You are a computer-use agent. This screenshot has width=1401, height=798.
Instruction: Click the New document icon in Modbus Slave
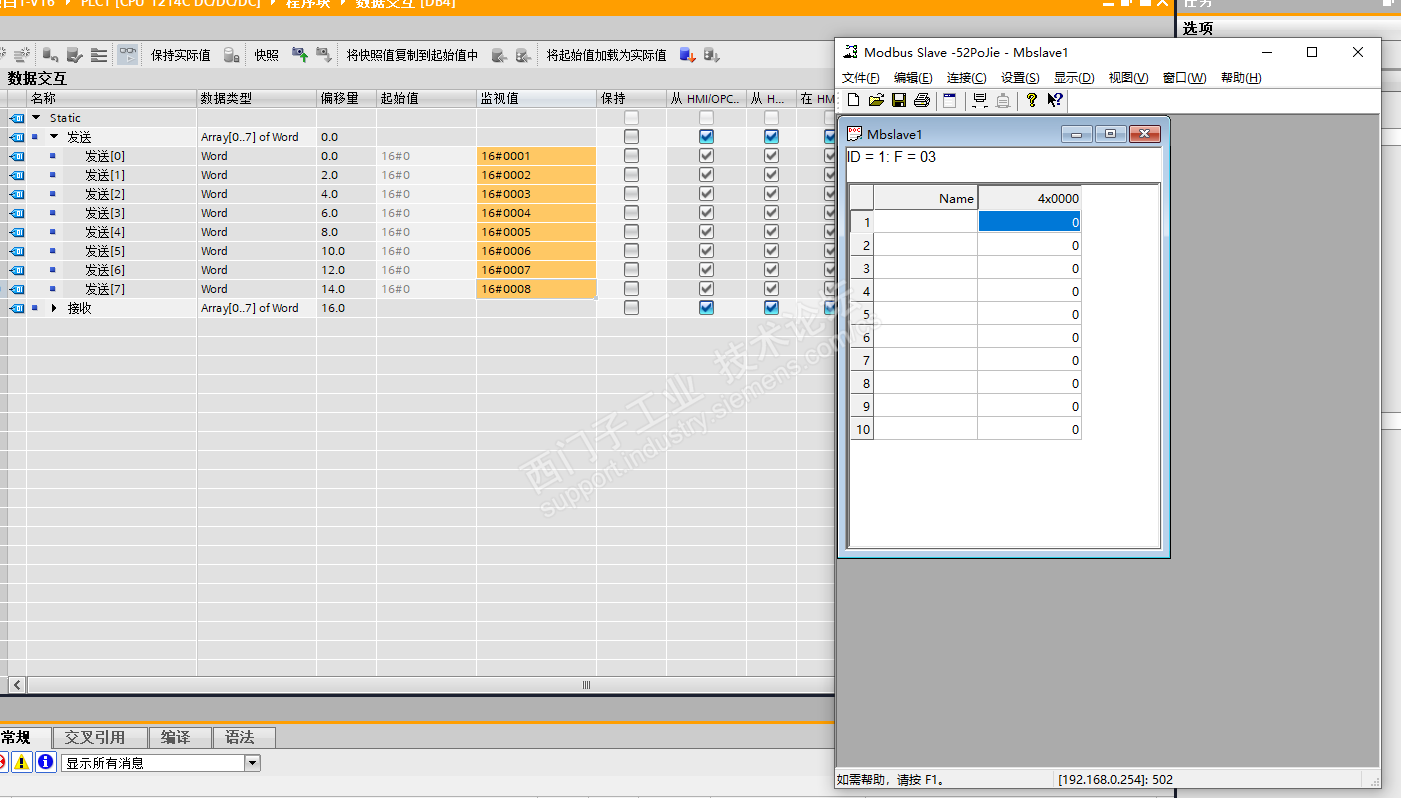pos(854,100)
